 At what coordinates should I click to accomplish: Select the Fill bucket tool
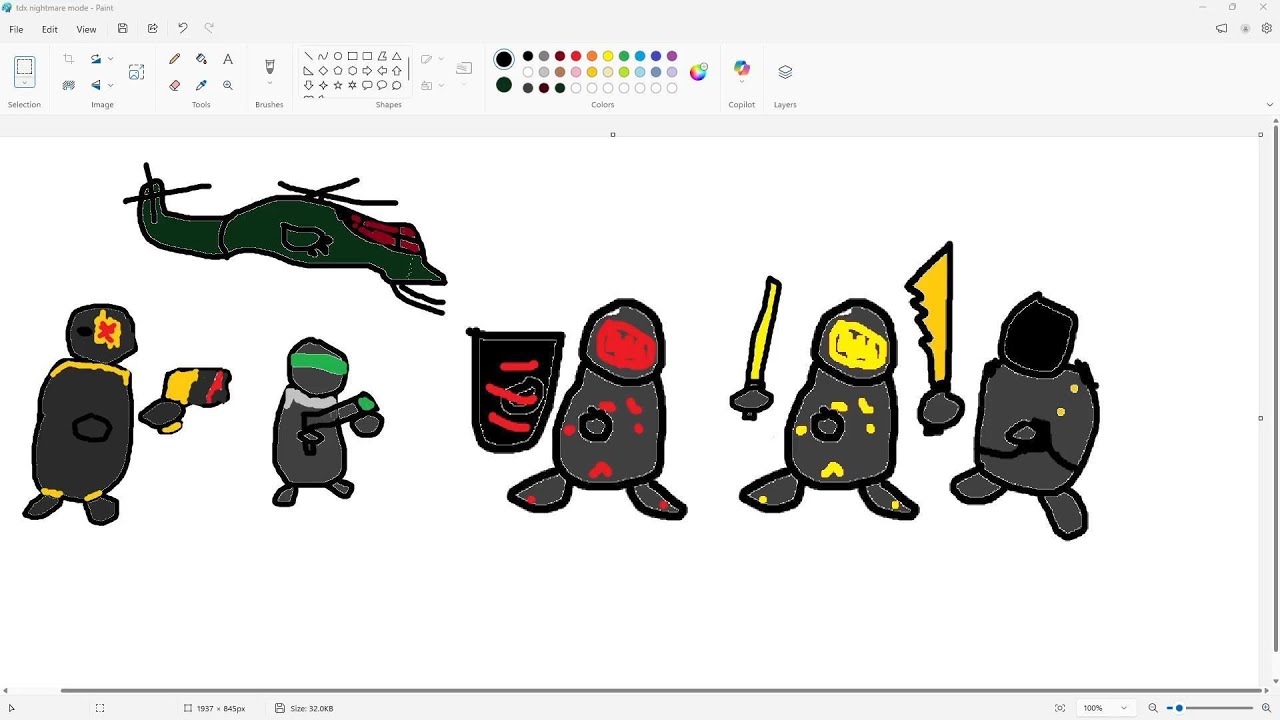201,59
